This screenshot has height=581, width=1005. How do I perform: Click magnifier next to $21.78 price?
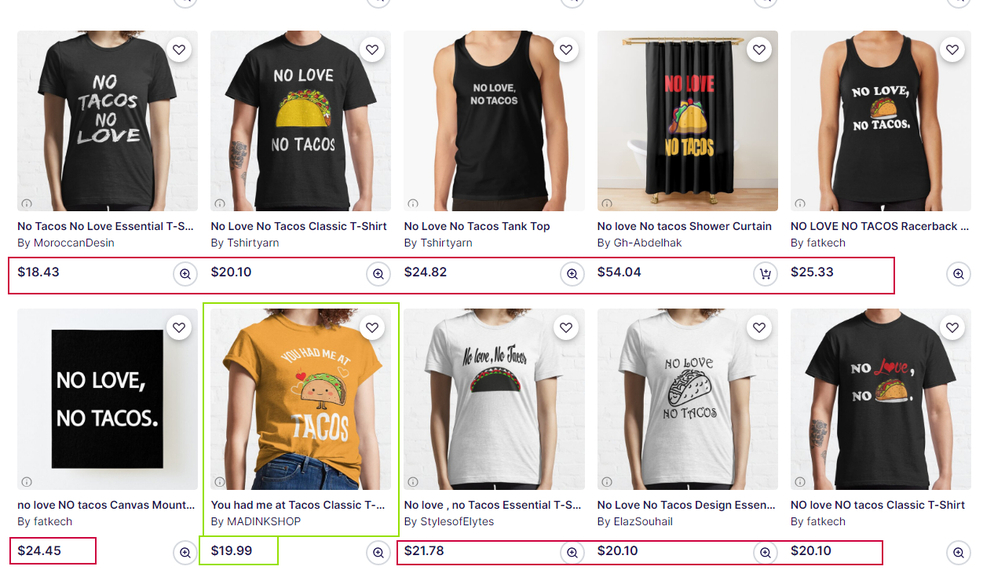click(572, 552)
